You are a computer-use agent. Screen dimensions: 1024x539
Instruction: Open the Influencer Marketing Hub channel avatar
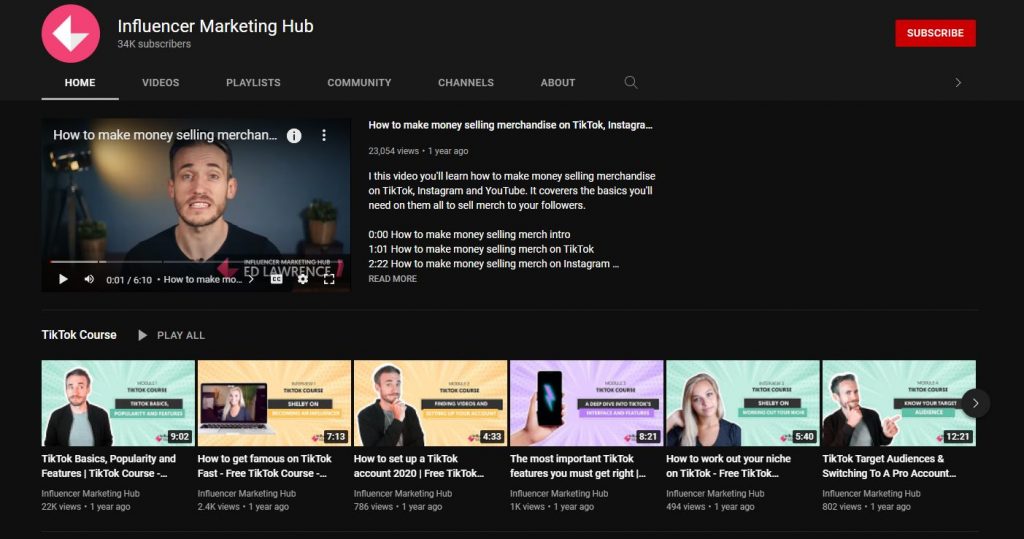[71, 33]
